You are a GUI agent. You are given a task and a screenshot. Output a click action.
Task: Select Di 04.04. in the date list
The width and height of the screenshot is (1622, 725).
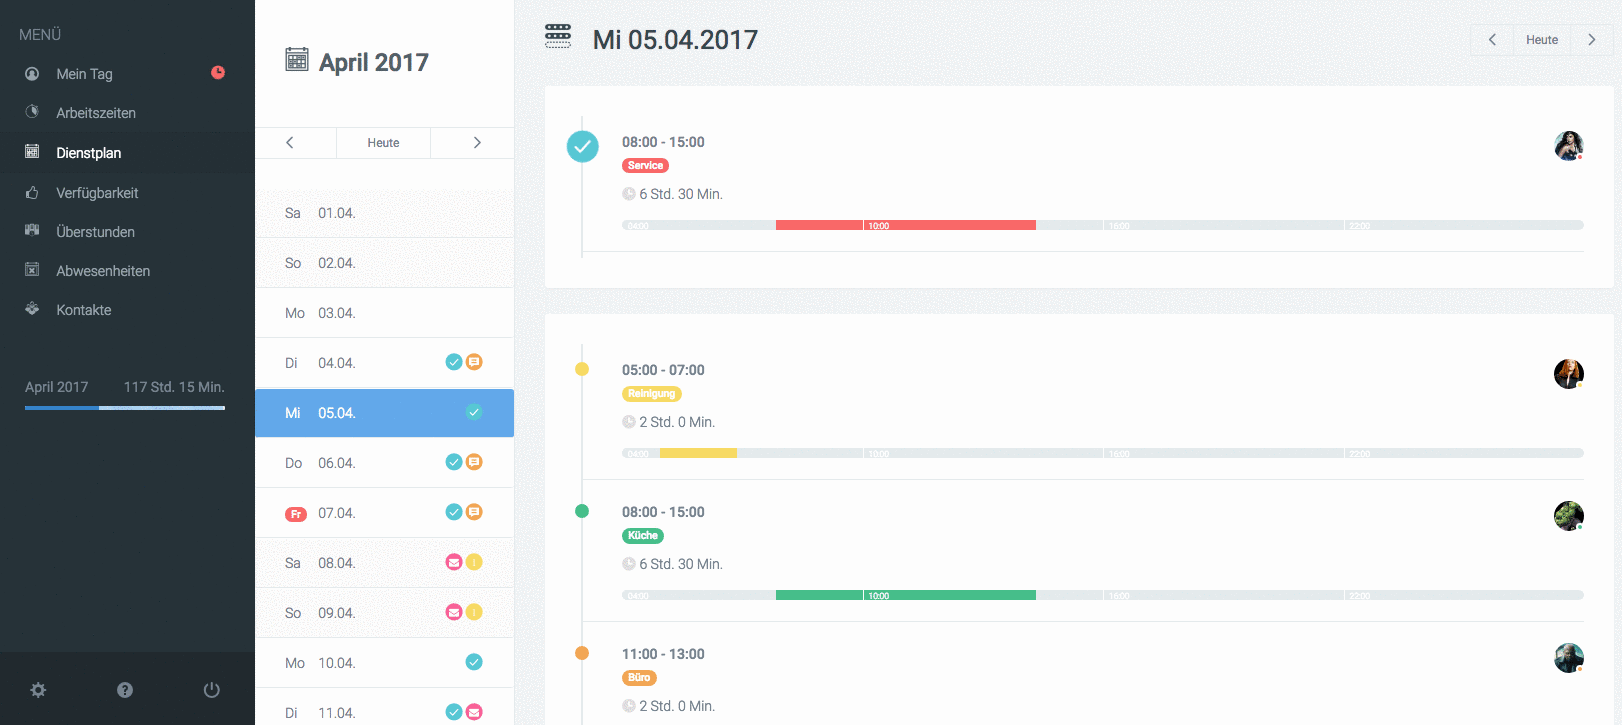[x=385, y=363]
